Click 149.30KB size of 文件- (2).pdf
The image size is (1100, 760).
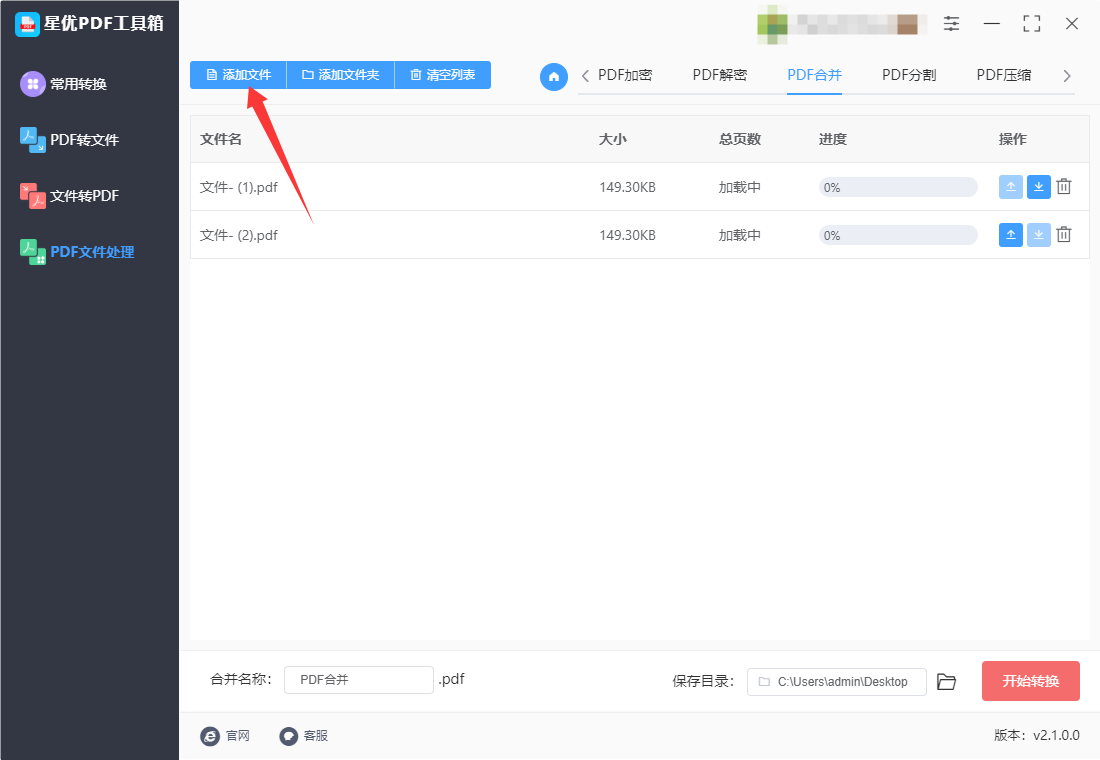[627, 235]
